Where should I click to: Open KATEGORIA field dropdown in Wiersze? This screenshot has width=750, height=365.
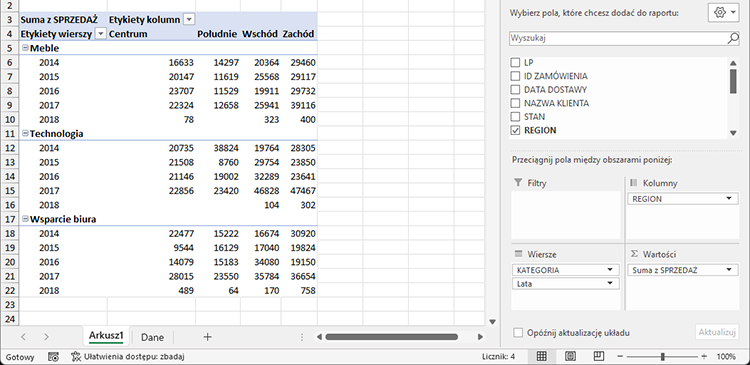(610, 270)
